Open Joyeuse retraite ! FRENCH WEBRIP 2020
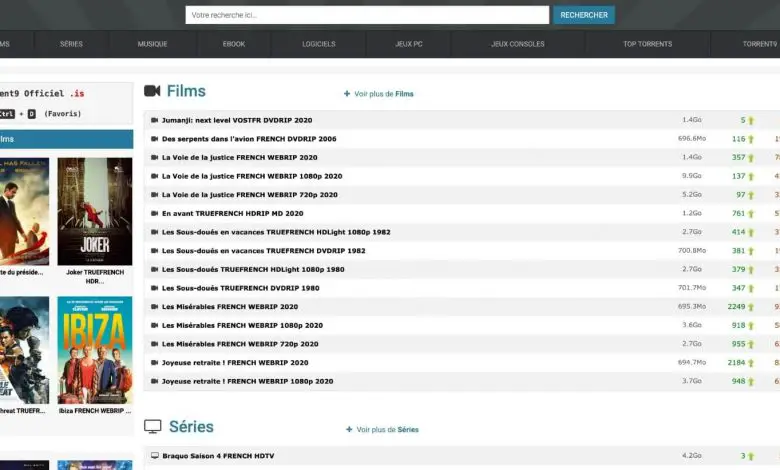This screenshot has width=780, height=470. (x=235, y=363)
